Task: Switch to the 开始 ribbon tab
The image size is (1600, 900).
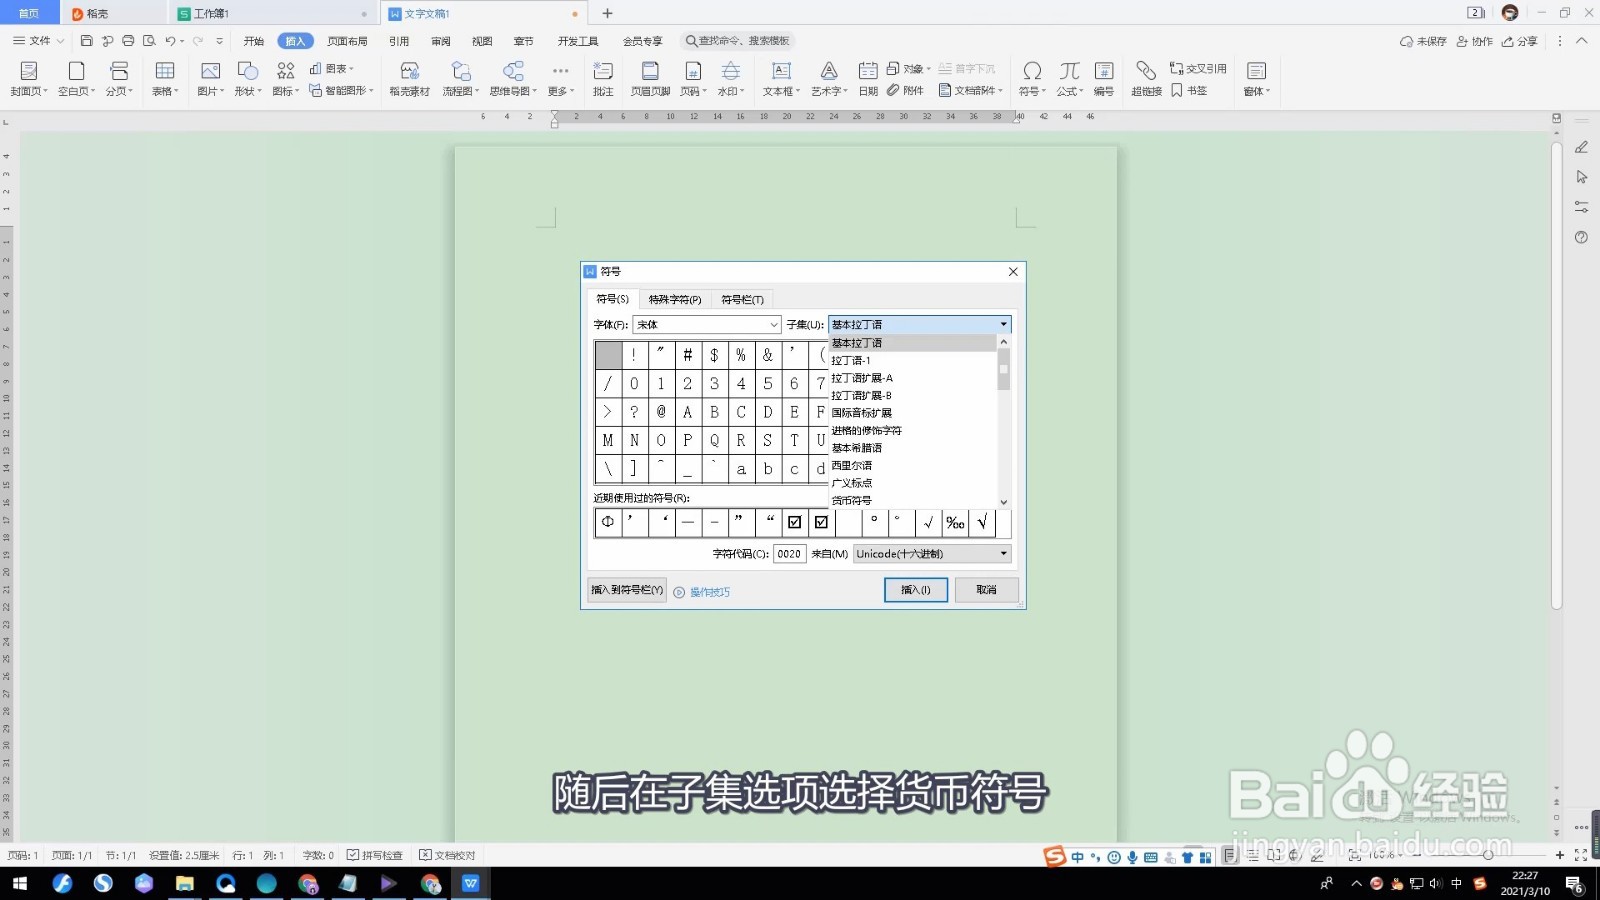Action: point(254,41)
